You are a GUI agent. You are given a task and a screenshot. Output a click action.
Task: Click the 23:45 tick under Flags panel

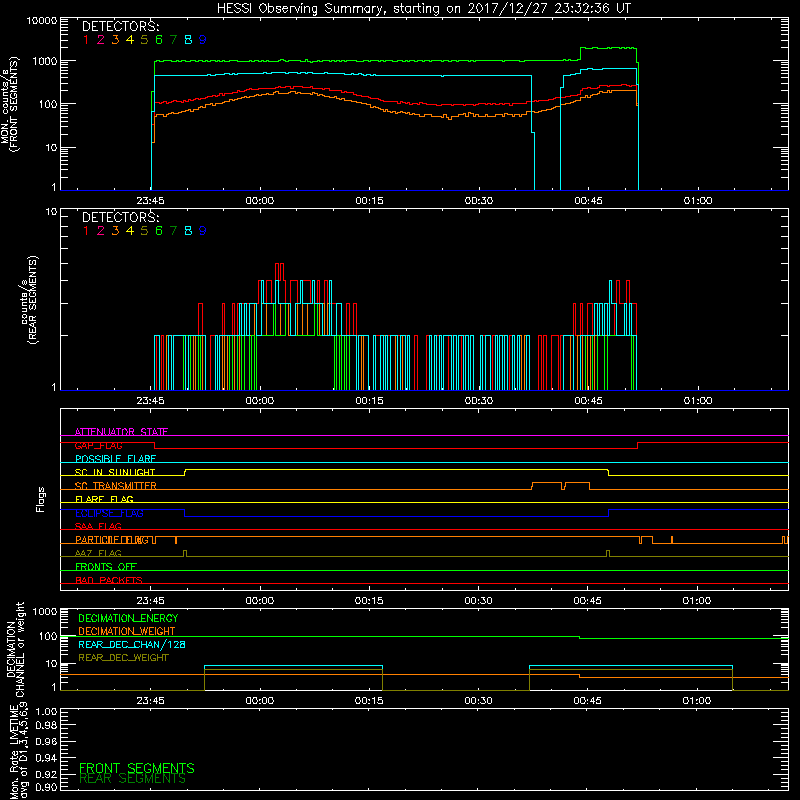[151, 601]
